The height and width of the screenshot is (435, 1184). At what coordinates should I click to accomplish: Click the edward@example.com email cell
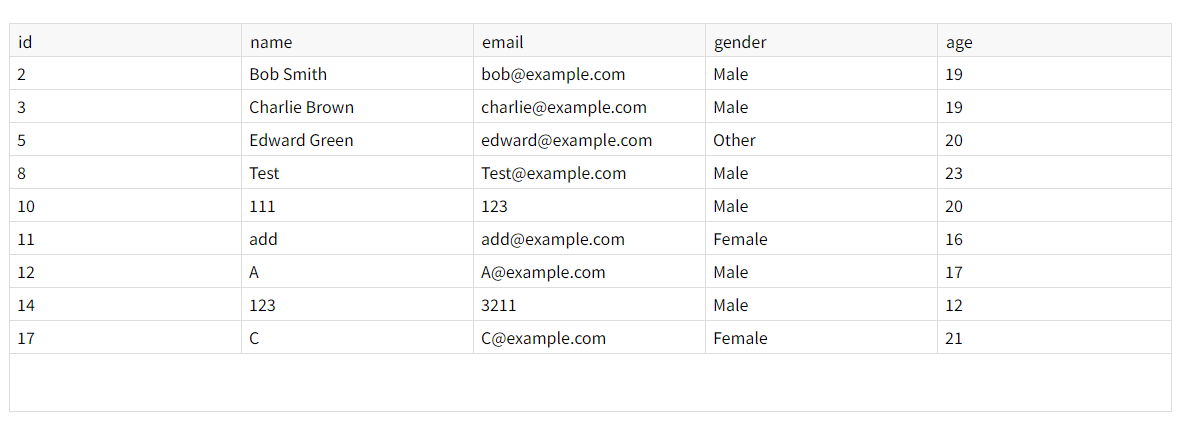(566, 140)
